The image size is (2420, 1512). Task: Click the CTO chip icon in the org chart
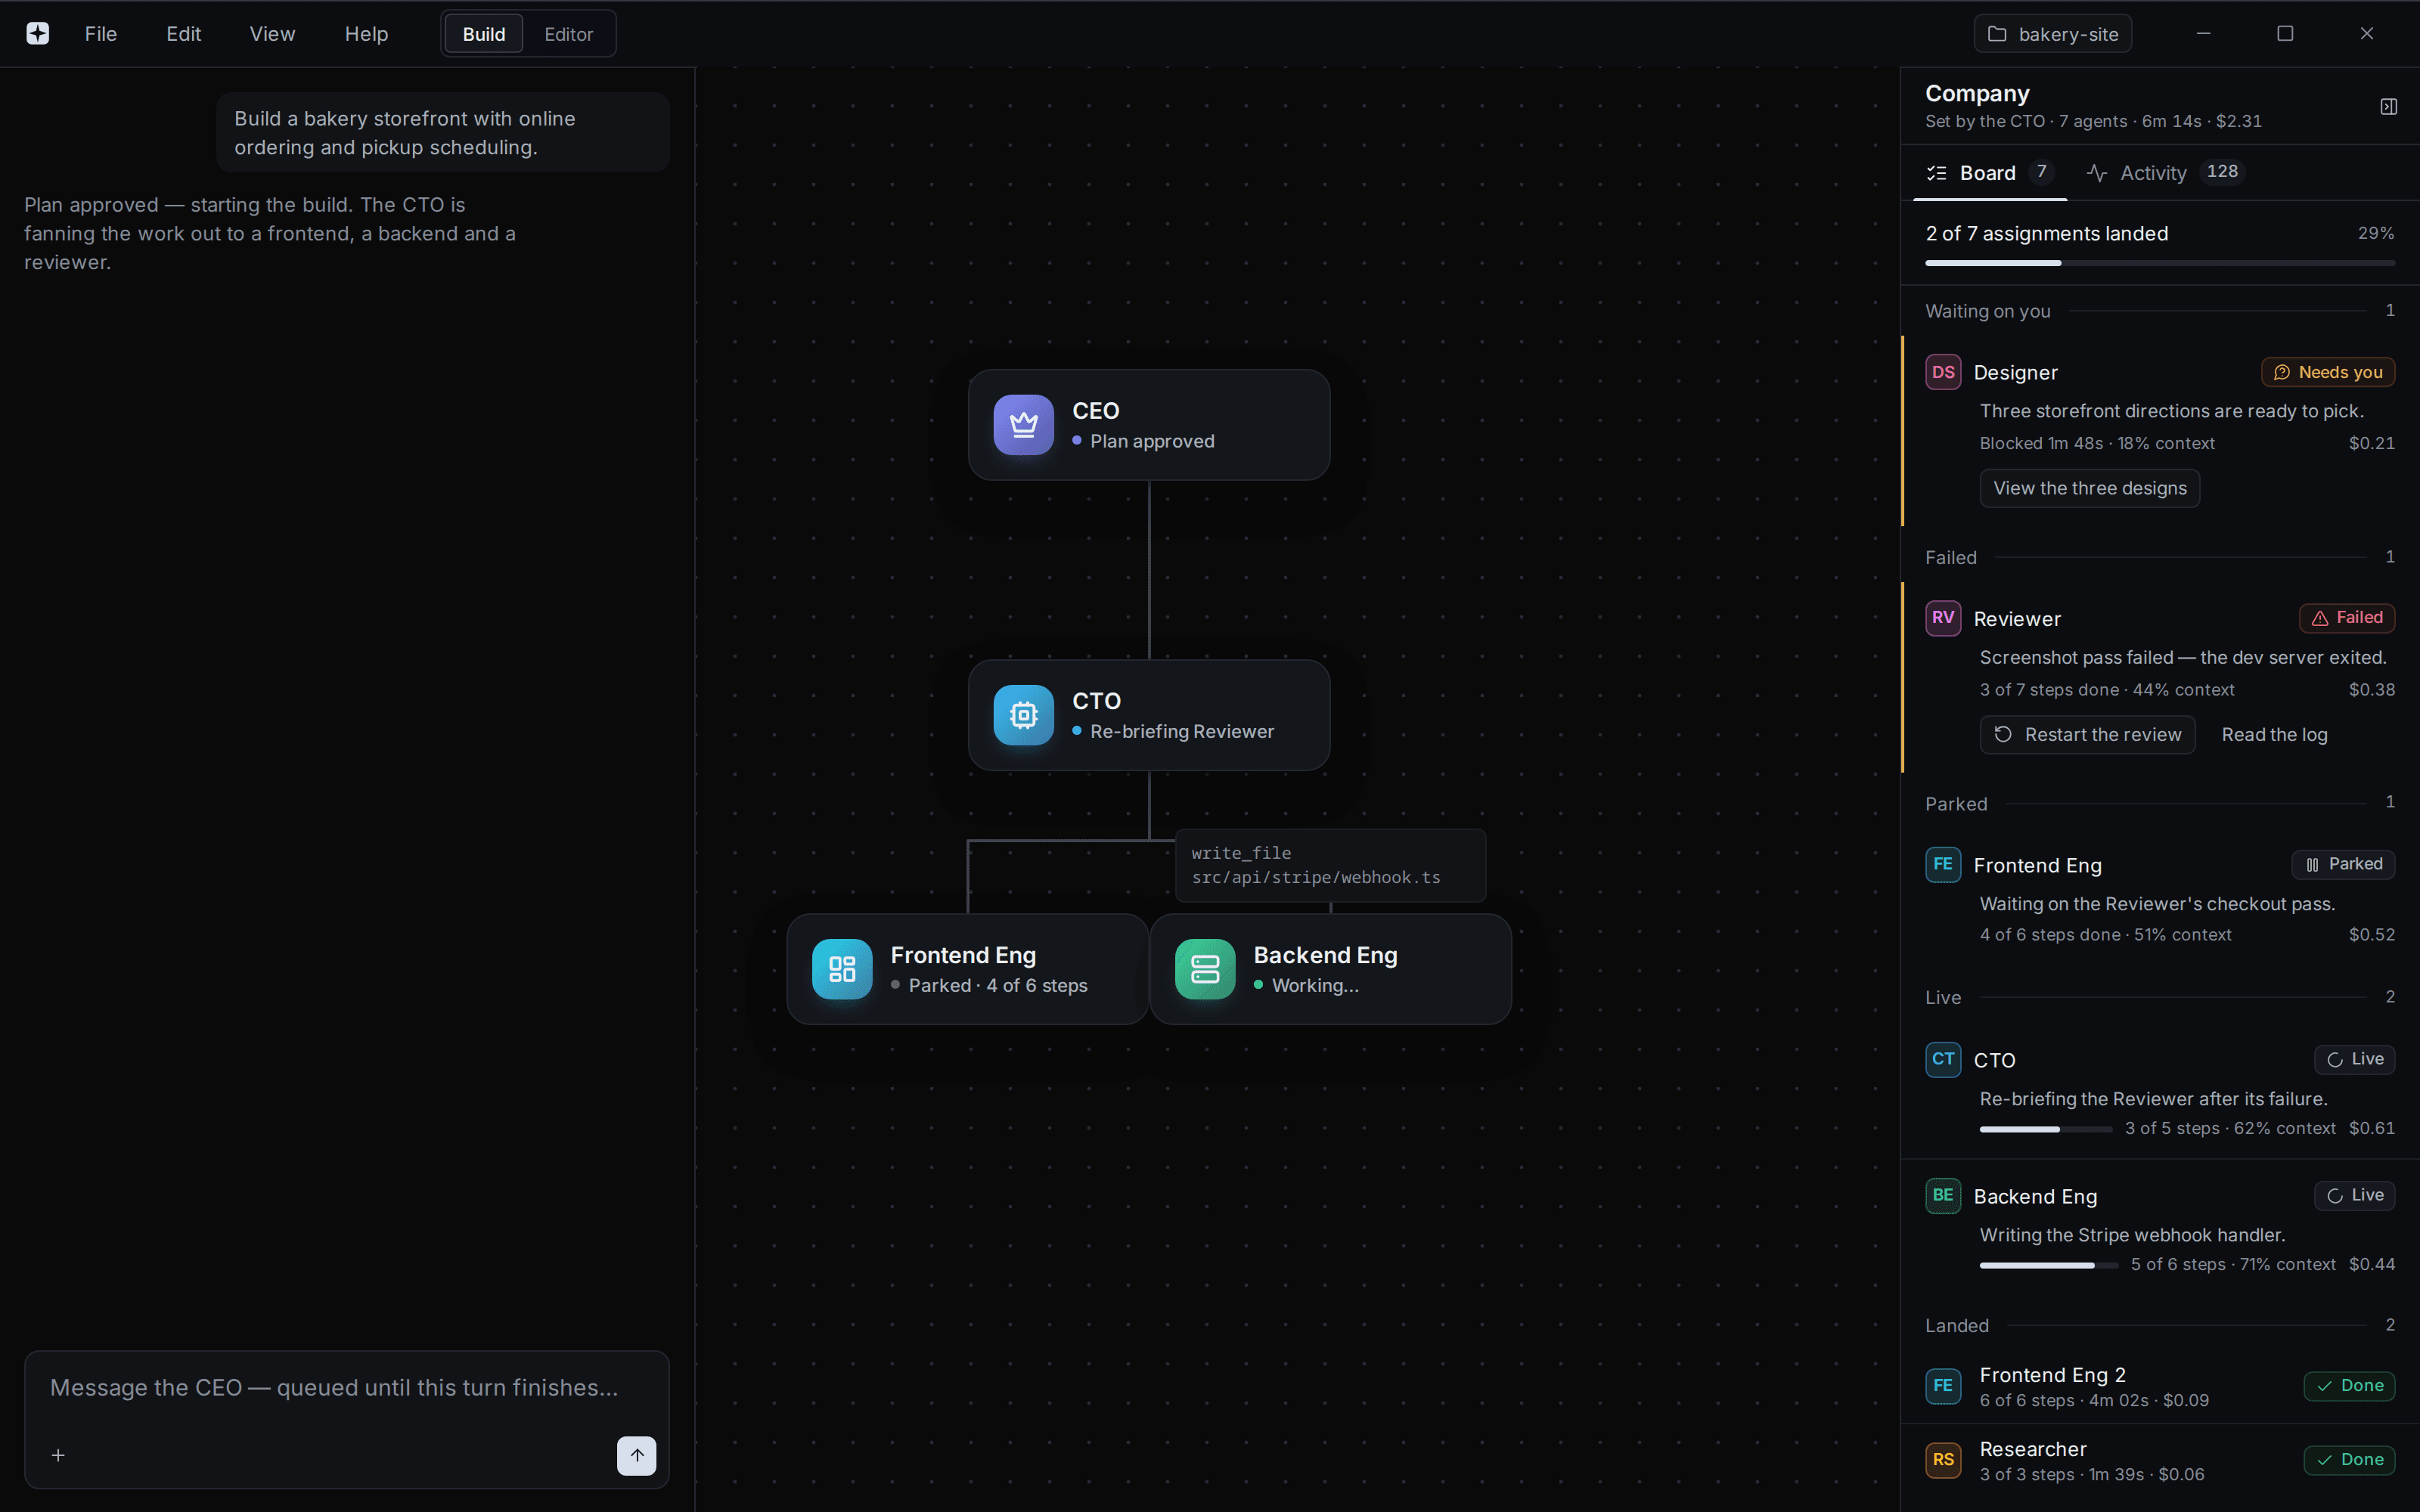pyautogui.click(x=1023, y=715)
